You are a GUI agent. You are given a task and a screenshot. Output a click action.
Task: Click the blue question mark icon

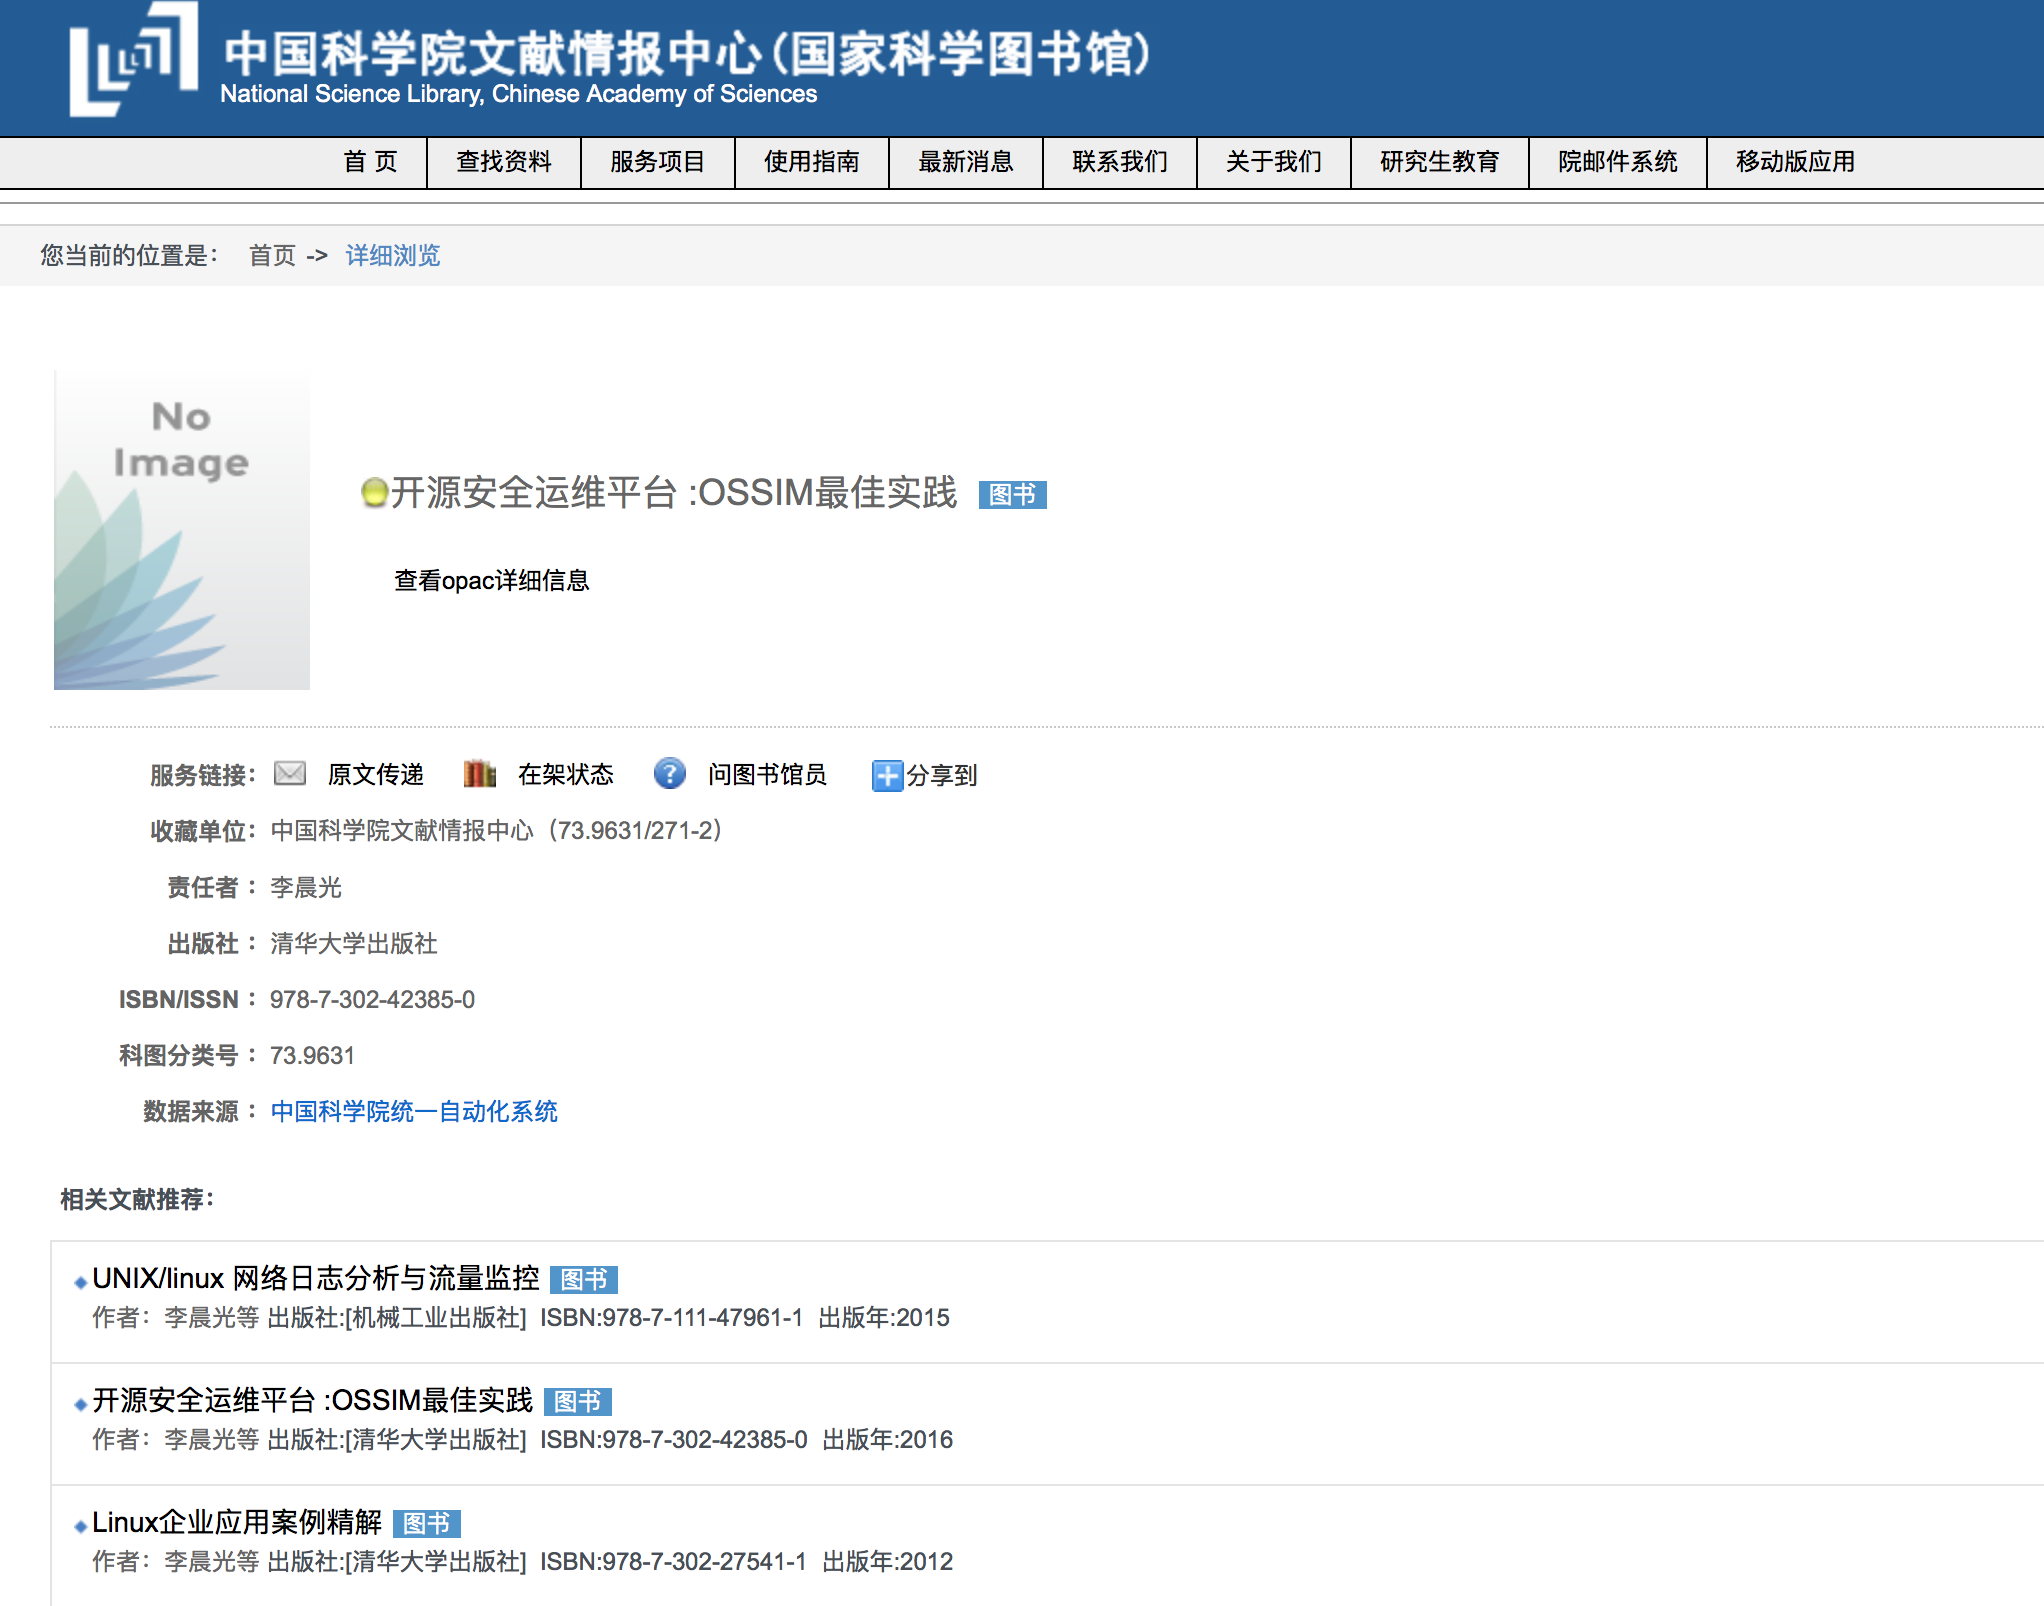tap(669, 773)
